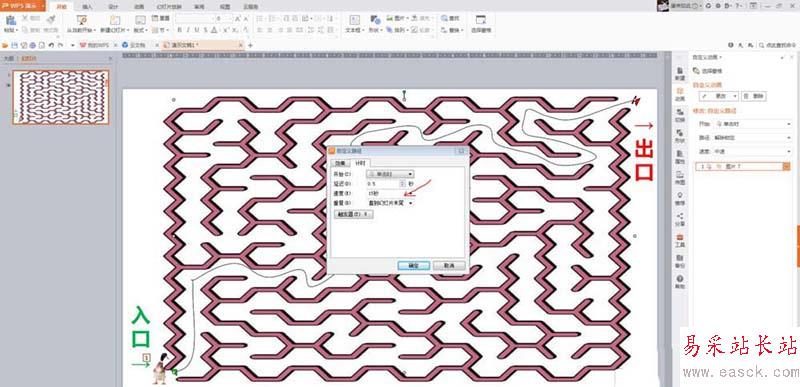Toggle Italic formatting
The width and height of the screenshot is (800, 387).
(187, 30)
